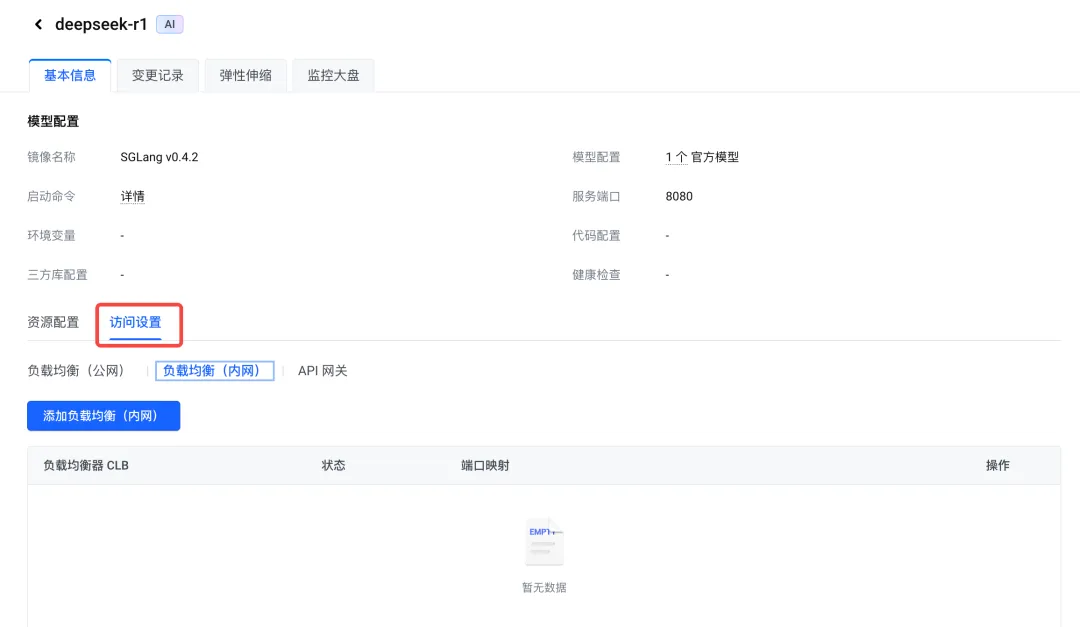Viewport: 1080px width, 627px height.
Task: Open the 变更记录 tab
Action: click(x=158, y=76)
